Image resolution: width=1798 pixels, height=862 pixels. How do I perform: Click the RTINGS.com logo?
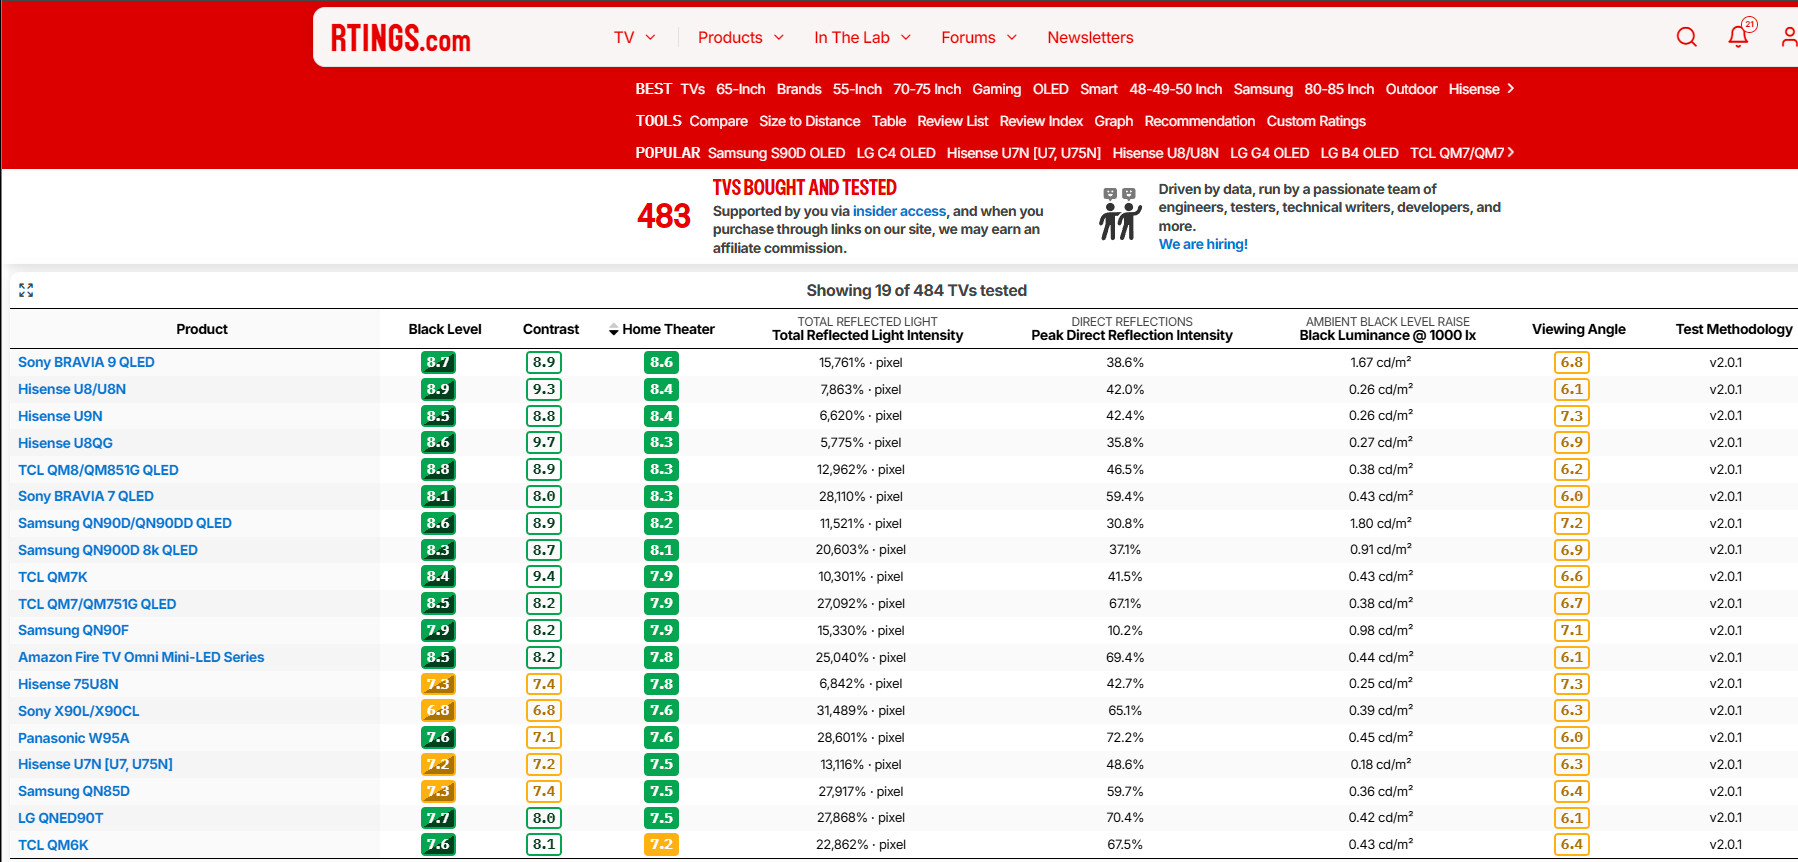click(400, 38)
